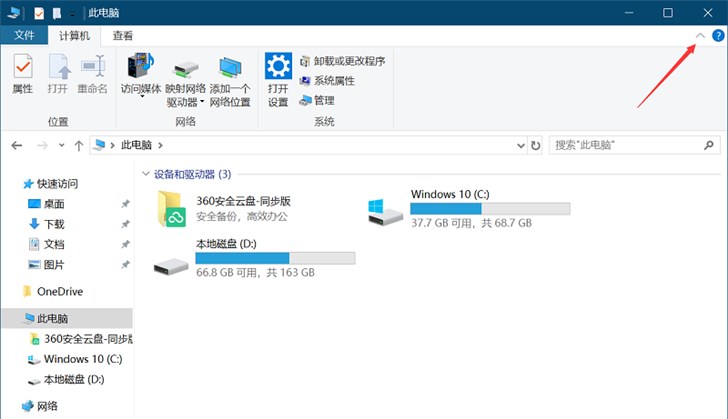The height and width of the screenshot is (419, 728).
Task: Open the 360安全云盘-同步版 drive icon
Action: tap(173, 208)
